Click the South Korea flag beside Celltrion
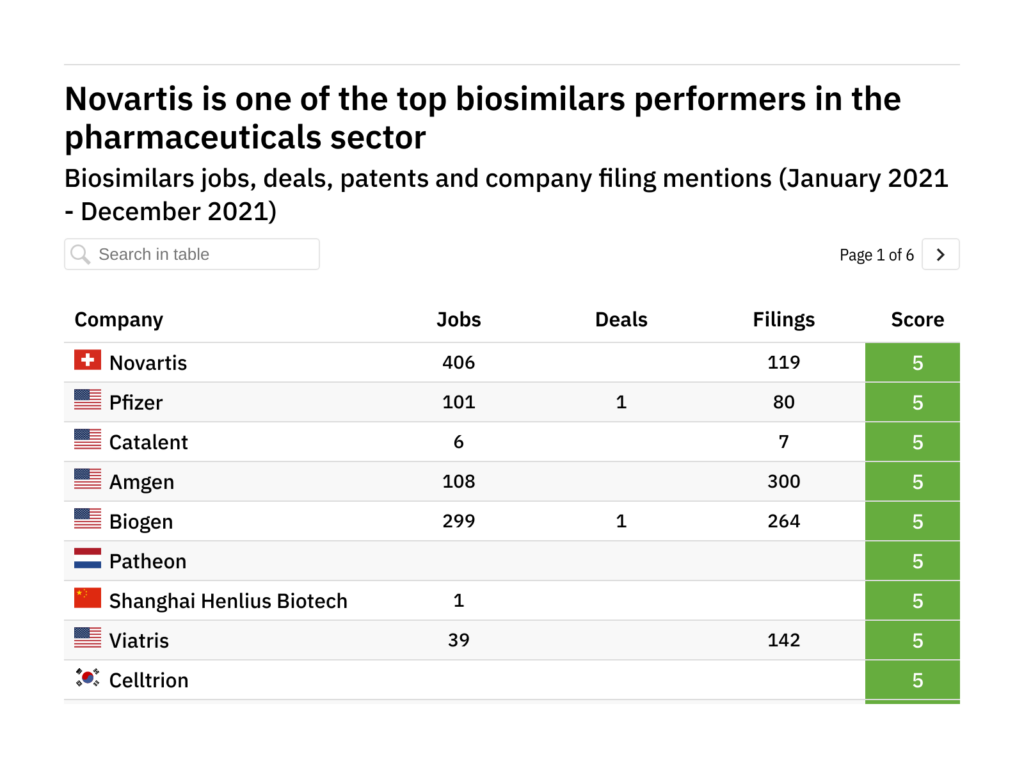Screen dimensions: 1024x768 [88, 678]
